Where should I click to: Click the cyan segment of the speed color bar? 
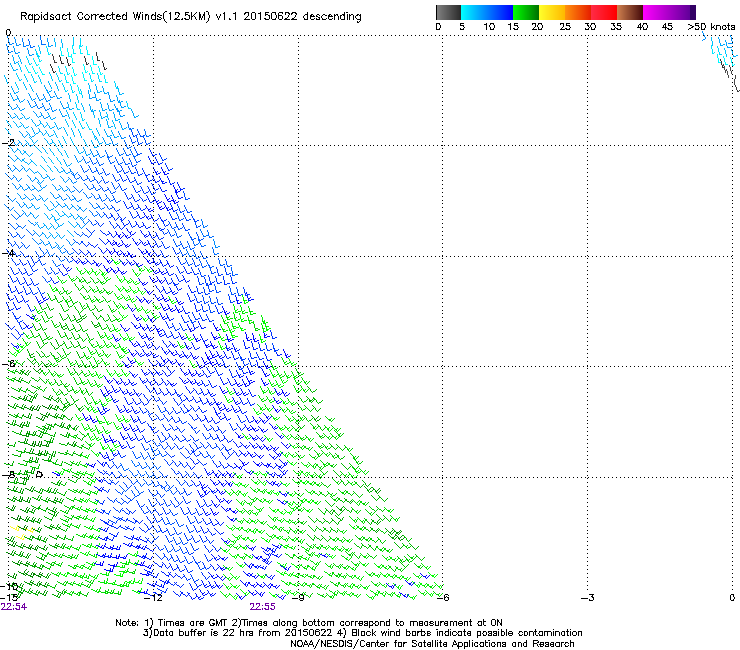click(x=474, y=12)
